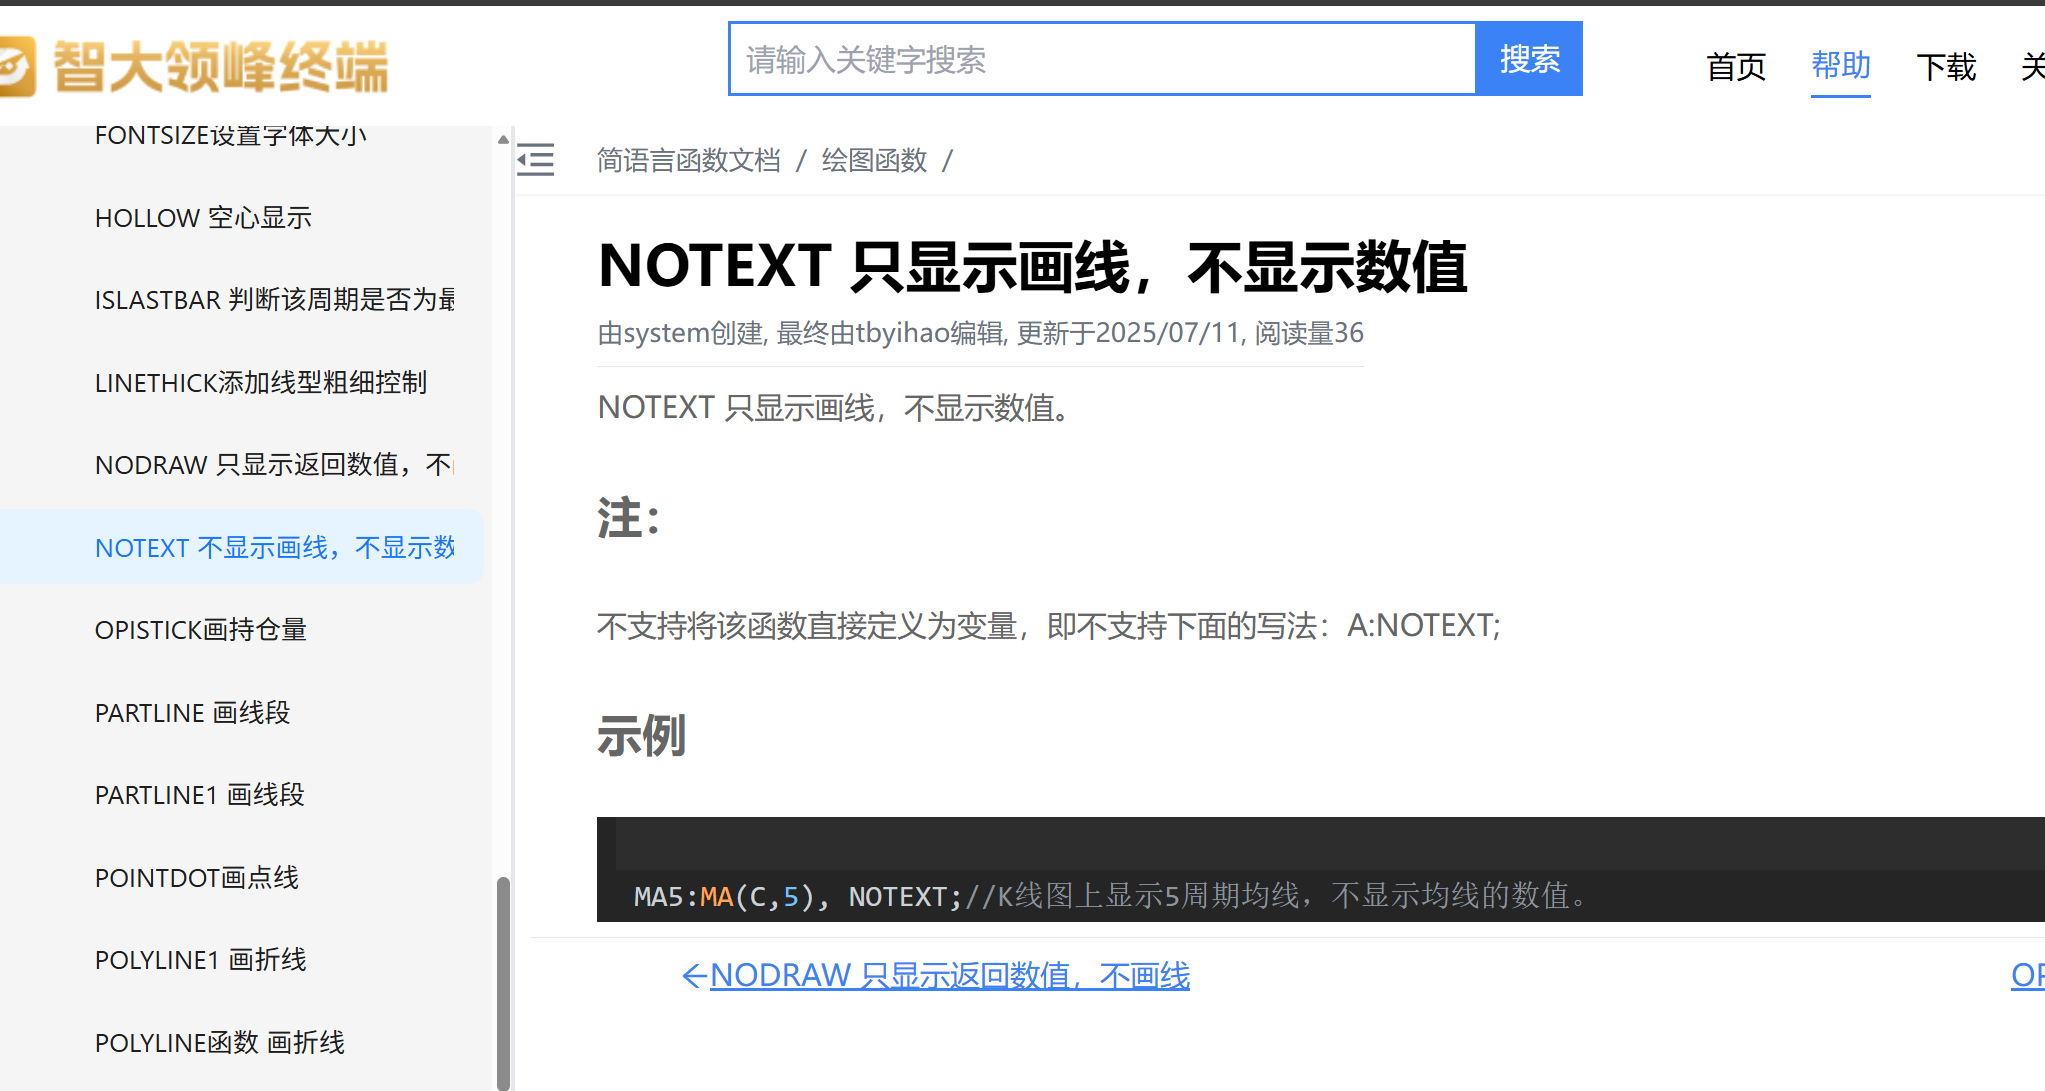Select ISLASTBAR sidebar entry
Viewport: 2045px width, 1091px height.
coord(274,300)
